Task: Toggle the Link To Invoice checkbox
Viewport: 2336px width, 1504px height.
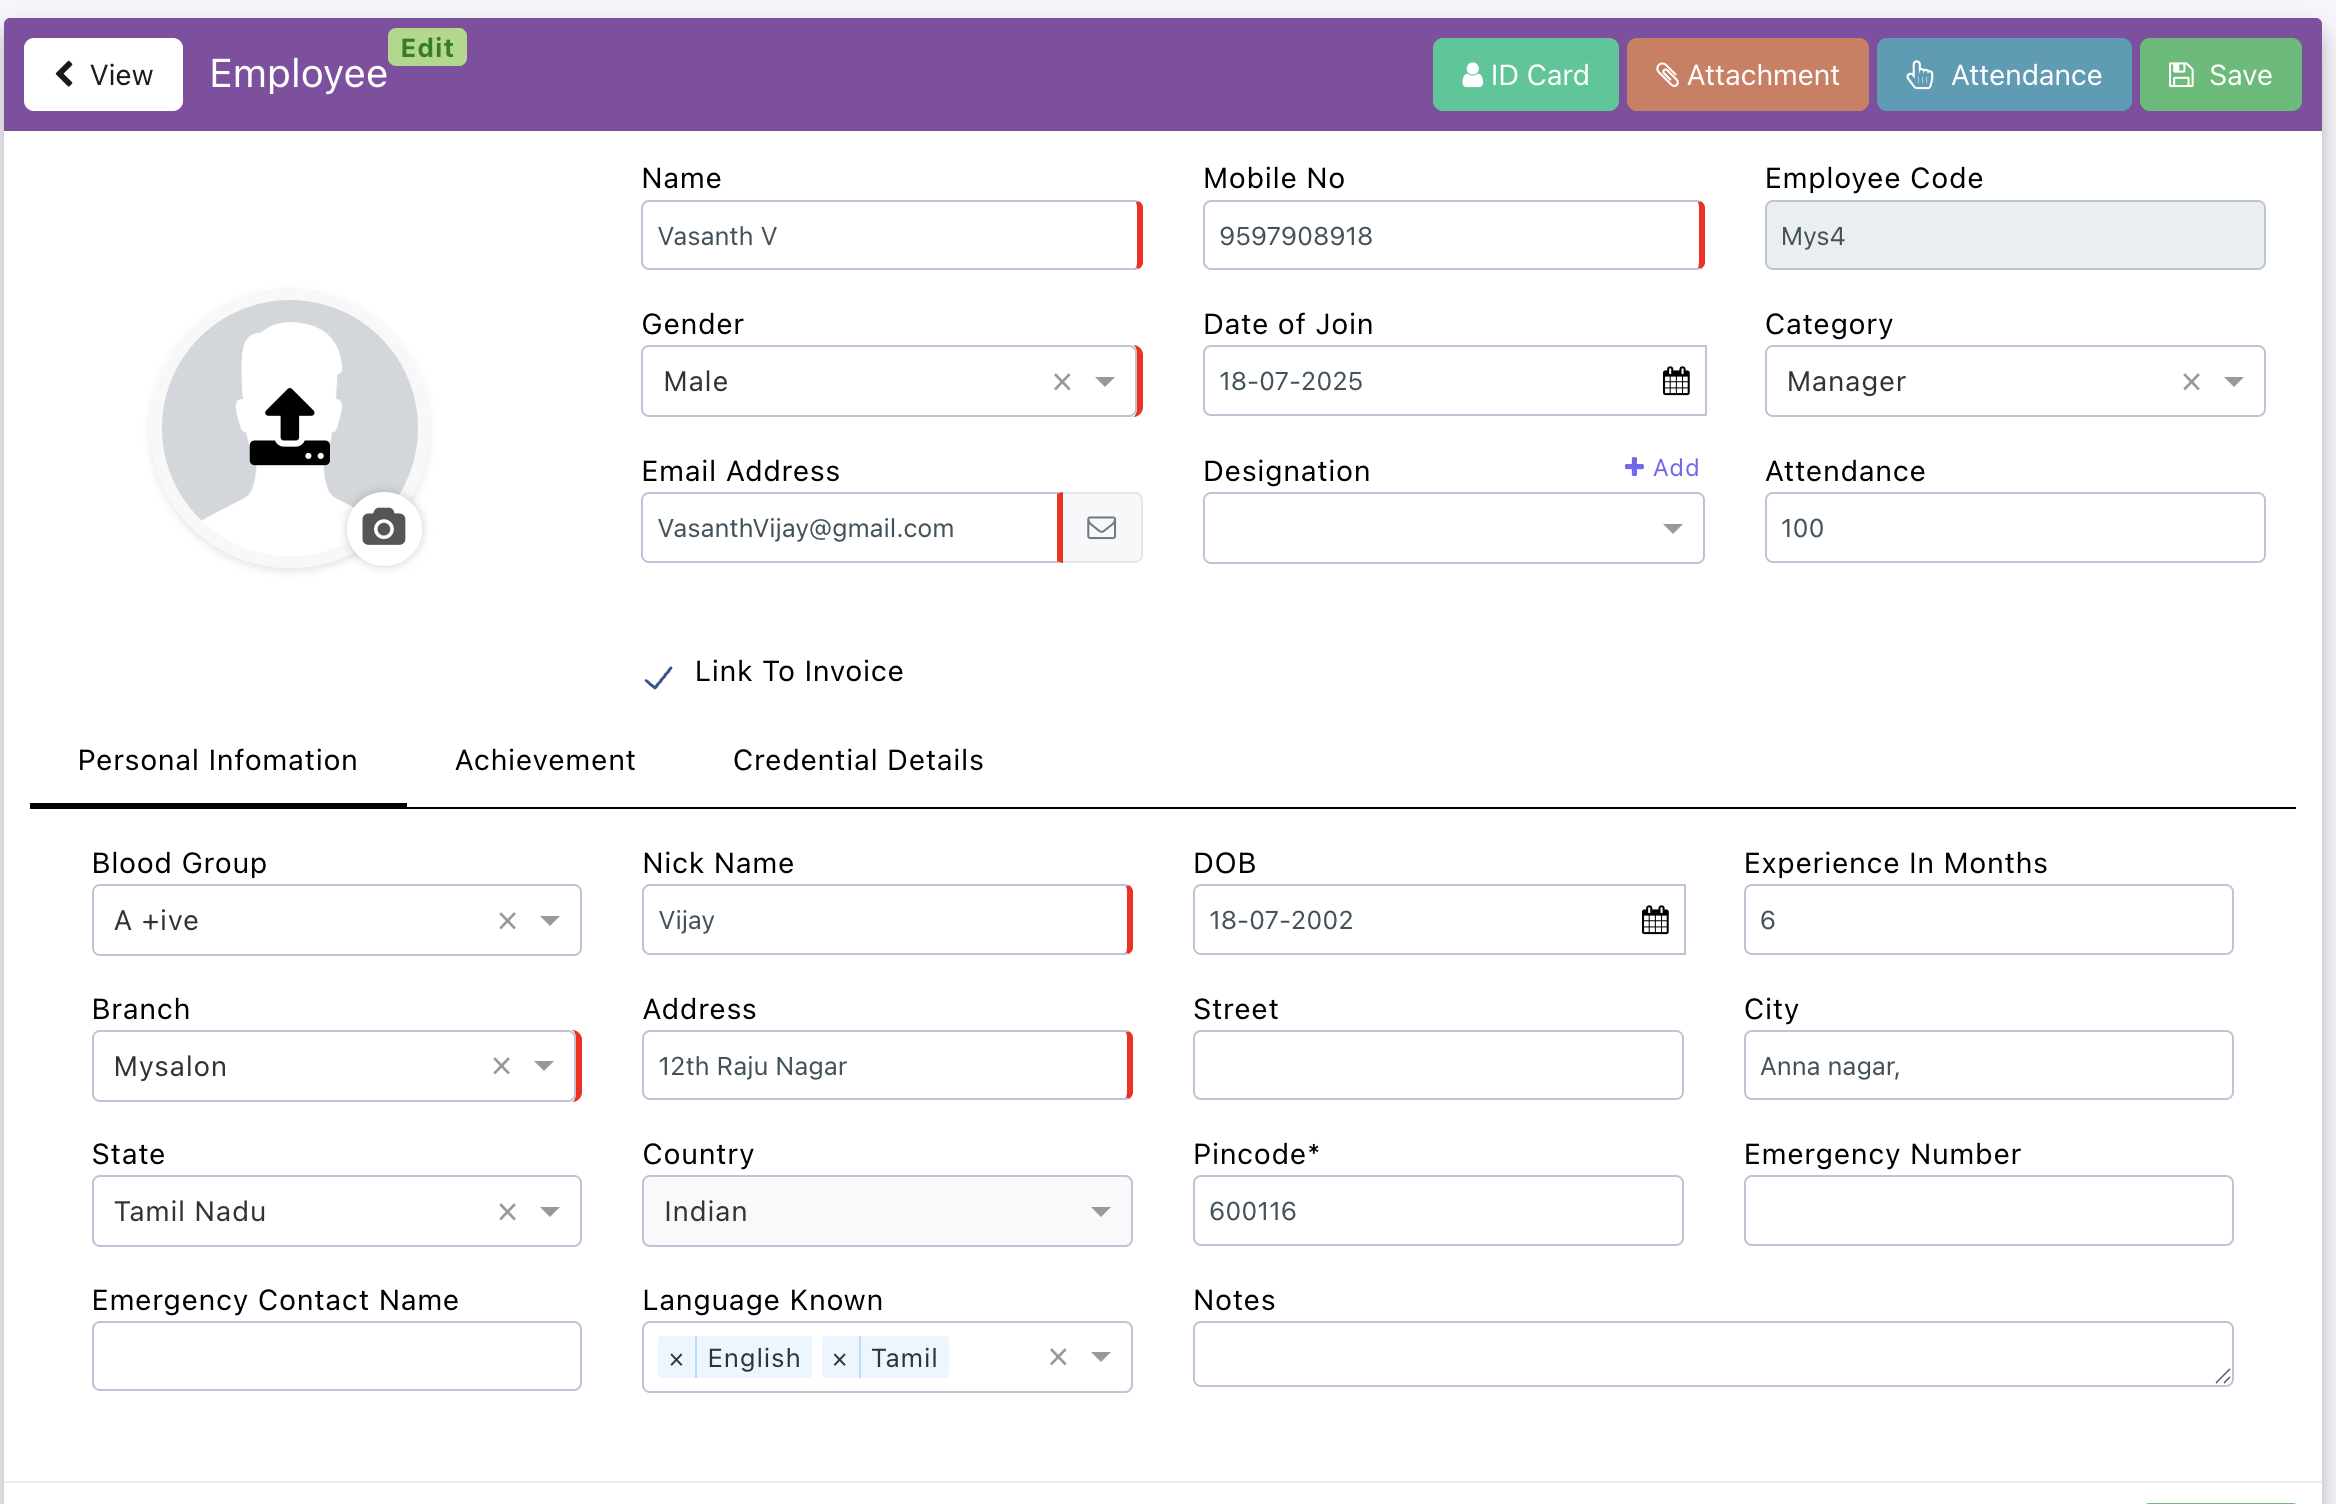Action: tap(658, 677)
